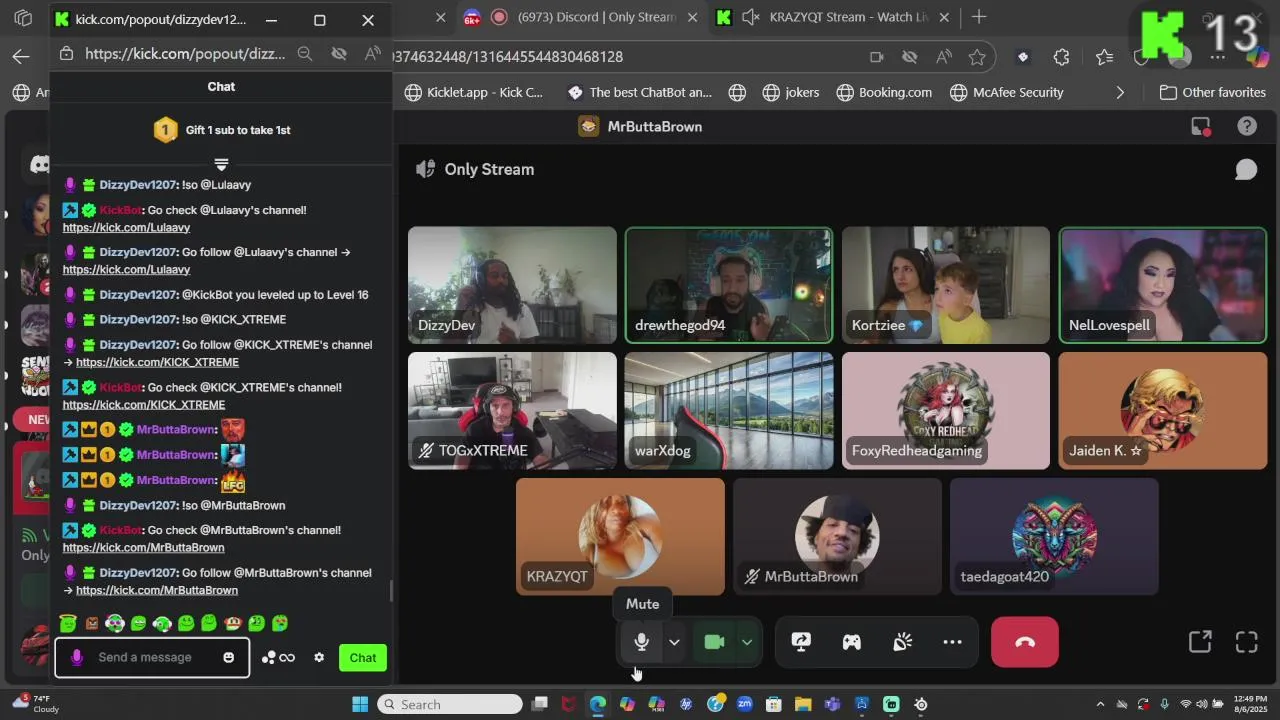Image resolution: width=1280 pixels, height=720 pixels.
Task: Select warXdog video tile
Action: 729,410
